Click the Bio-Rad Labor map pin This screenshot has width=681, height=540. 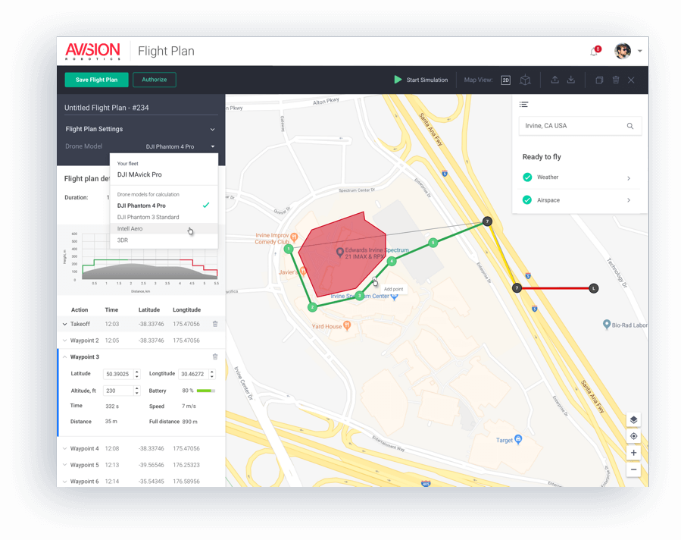tap(607, 324)
